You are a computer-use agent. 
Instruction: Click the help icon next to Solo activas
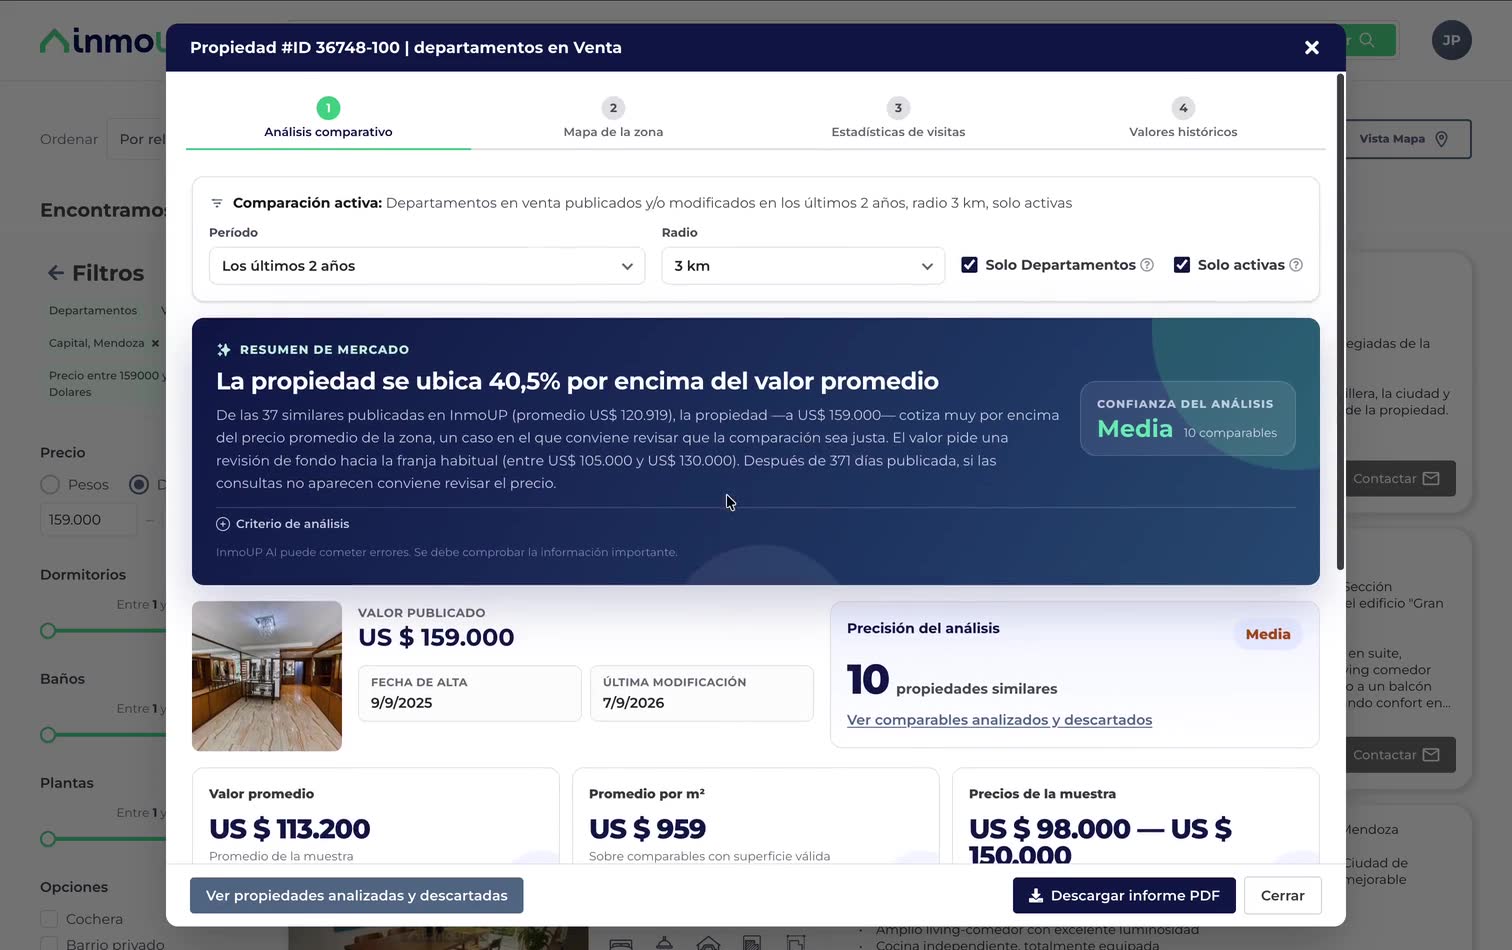click(x=1296, y=265)
